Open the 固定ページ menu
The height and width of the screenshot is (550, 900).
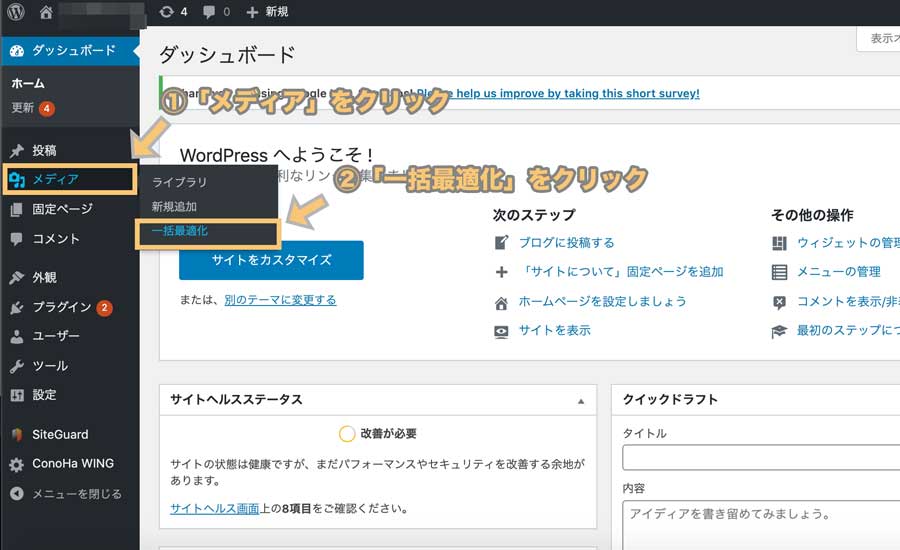(x=62, y=209)
